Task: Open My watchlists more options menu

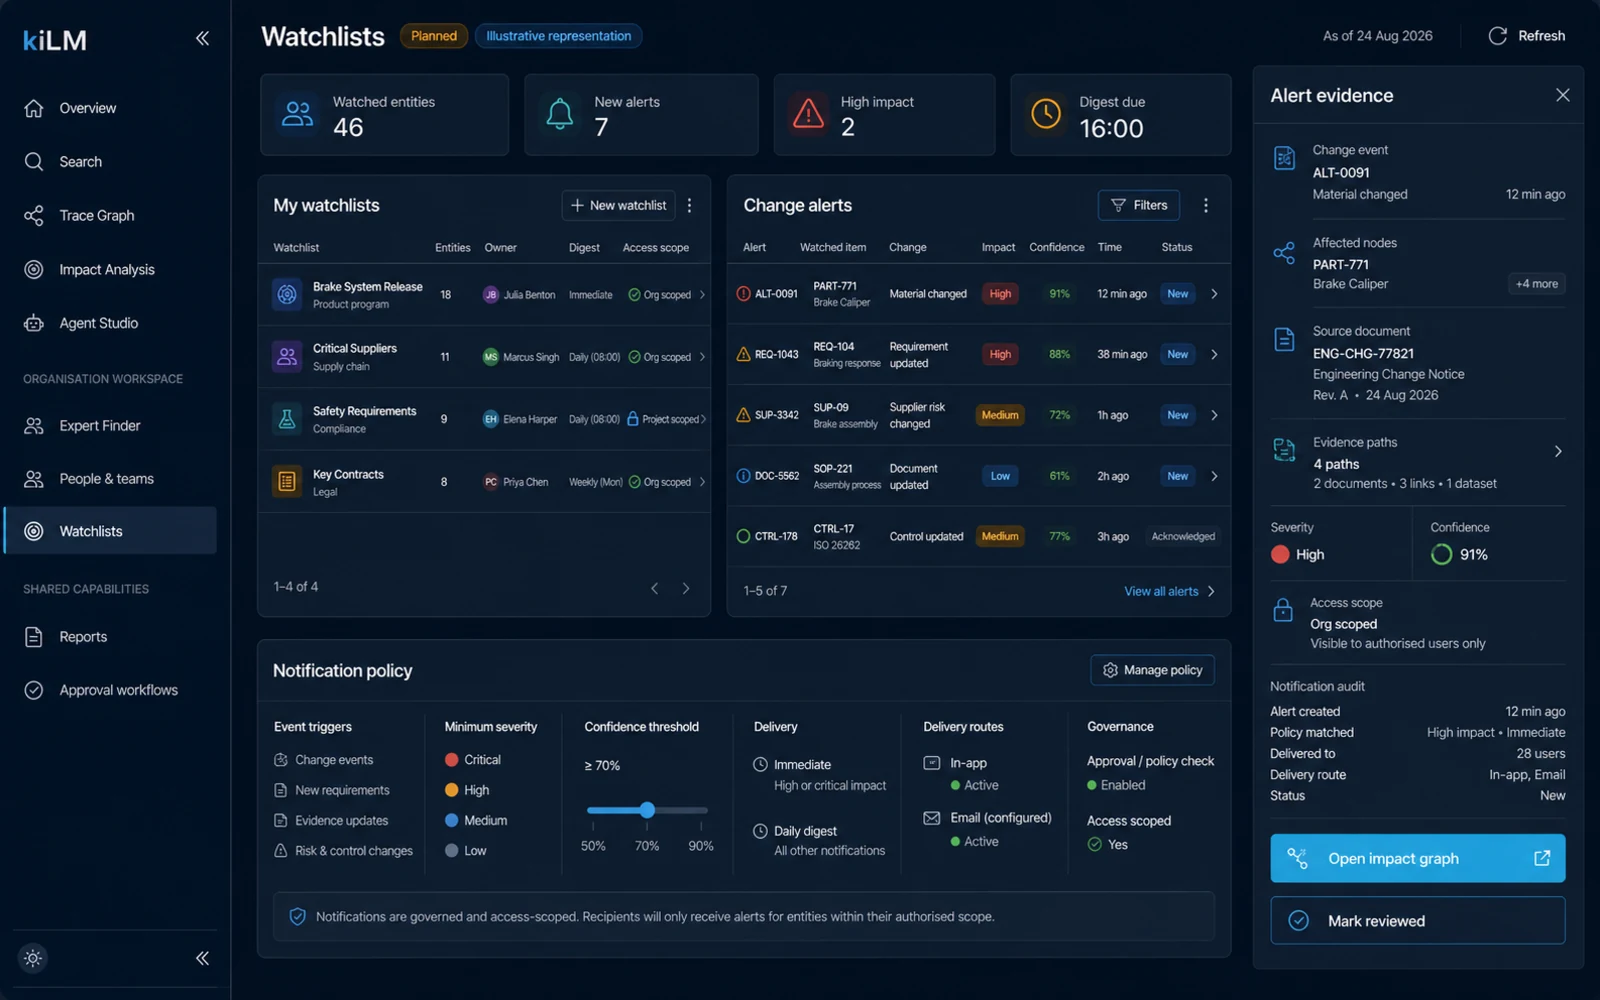Action: pyautogui.click(x=689, y=205)
